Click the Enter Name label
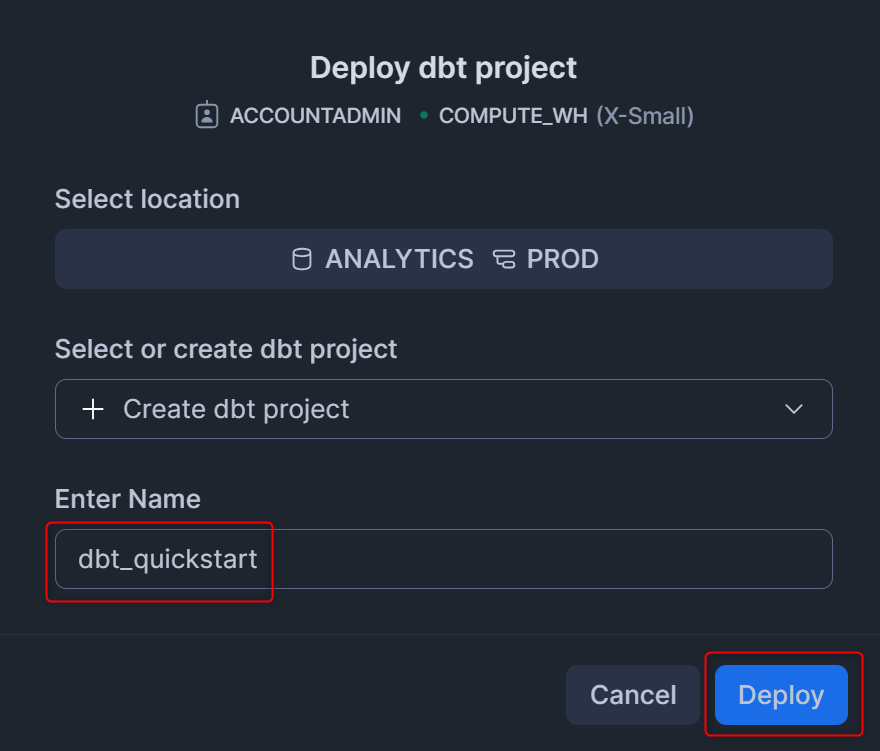Screen dimensions: 880x751 point(127,498)
